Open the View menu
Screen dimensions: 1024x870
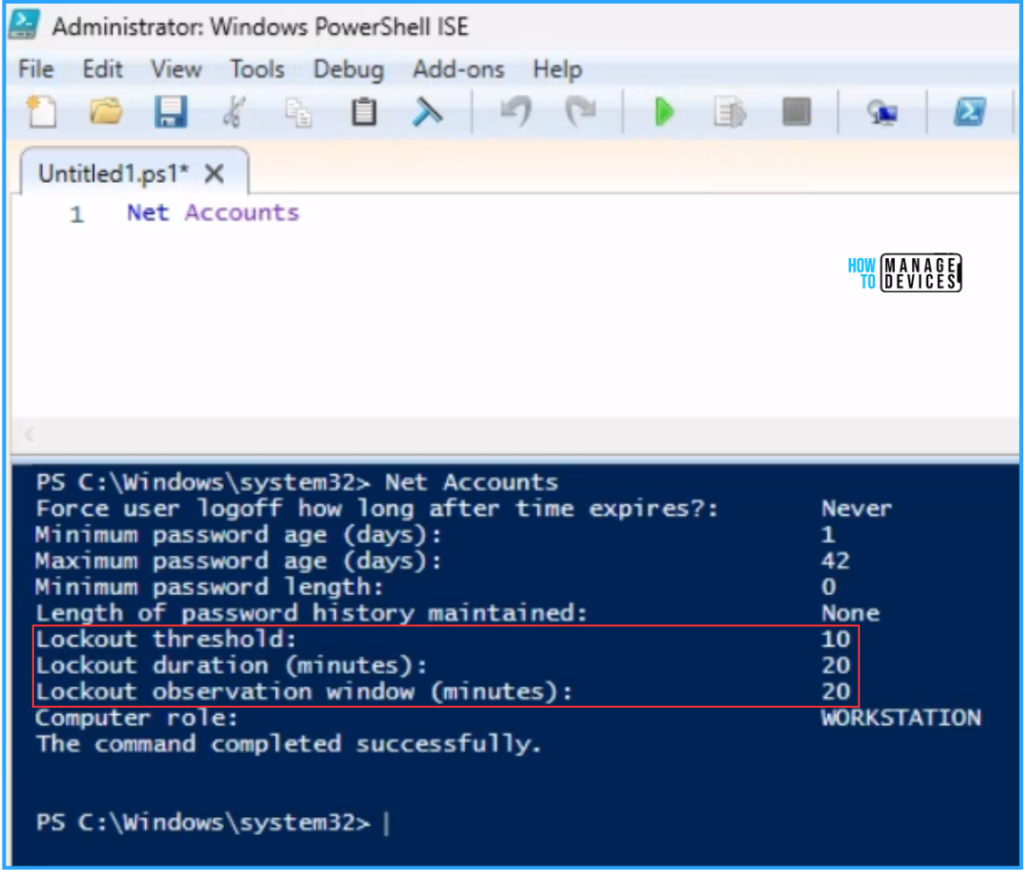176,69
